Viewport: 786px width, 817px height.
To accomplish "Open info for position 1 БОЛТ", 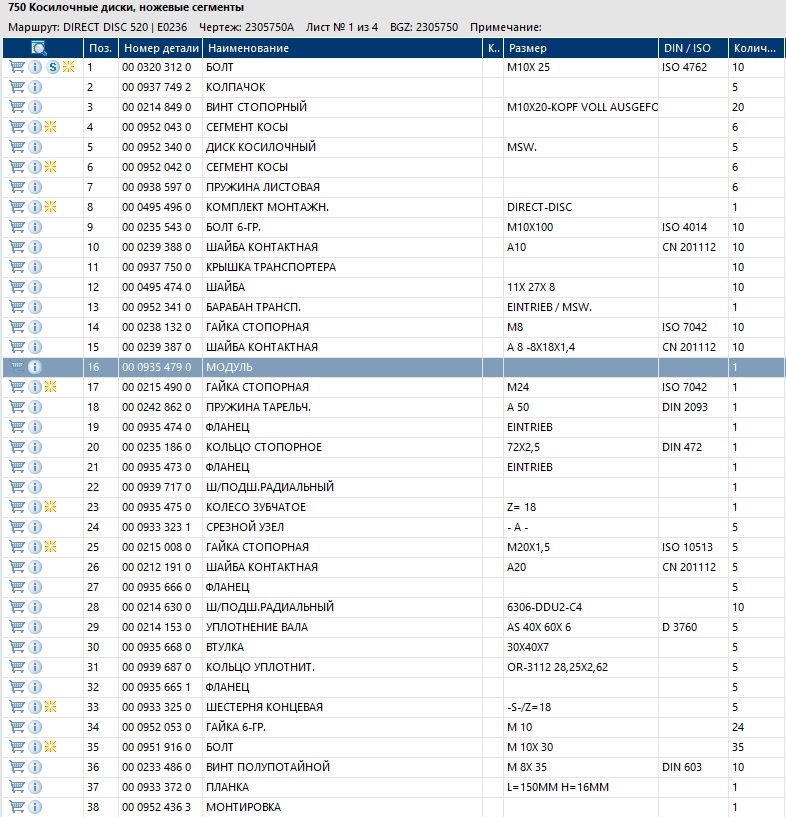I will tap(35, 67).
